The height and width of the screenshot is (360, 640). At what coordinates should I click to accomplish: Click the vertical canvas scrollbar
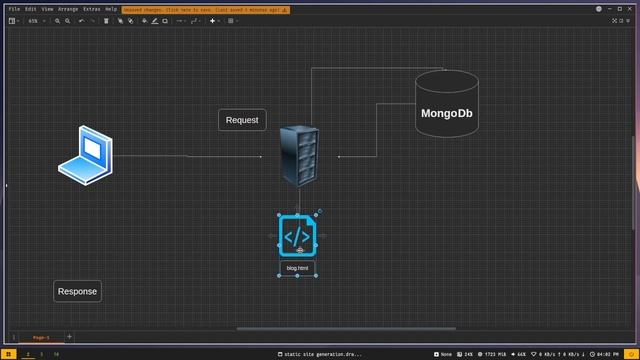(633, 182)
